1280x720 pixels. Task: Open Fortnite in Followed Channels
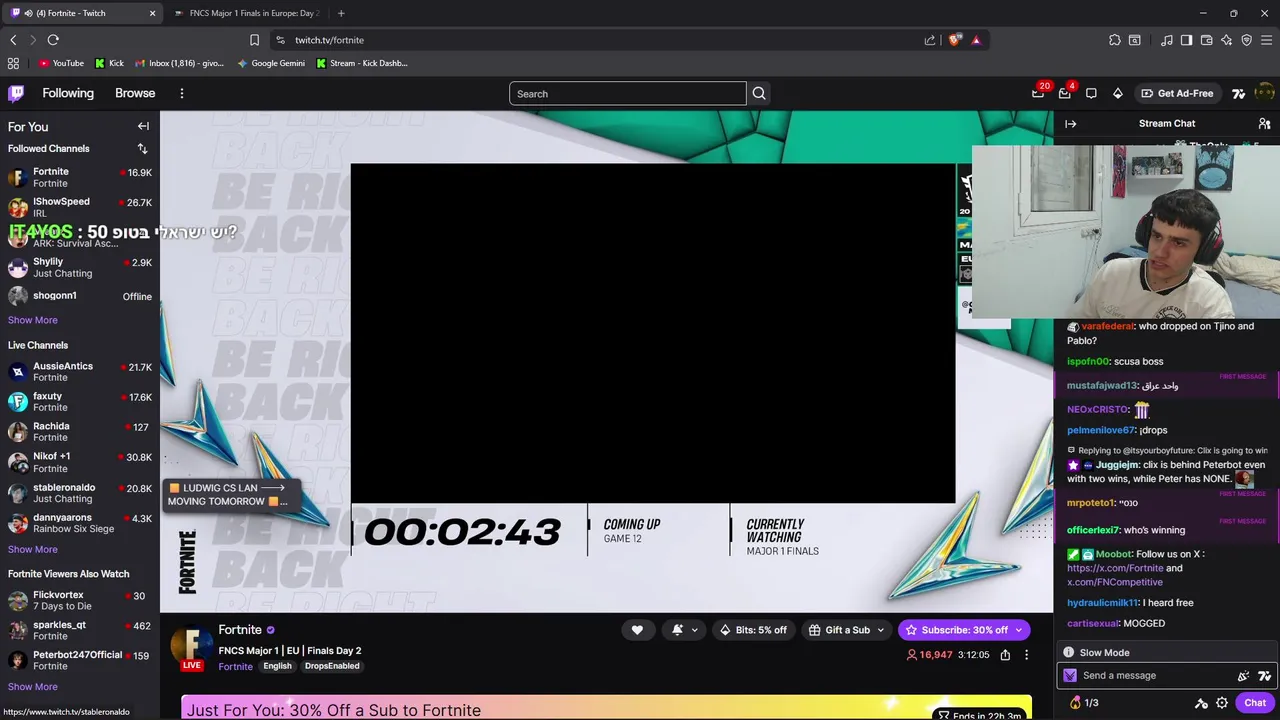click(x=80, y=177)
